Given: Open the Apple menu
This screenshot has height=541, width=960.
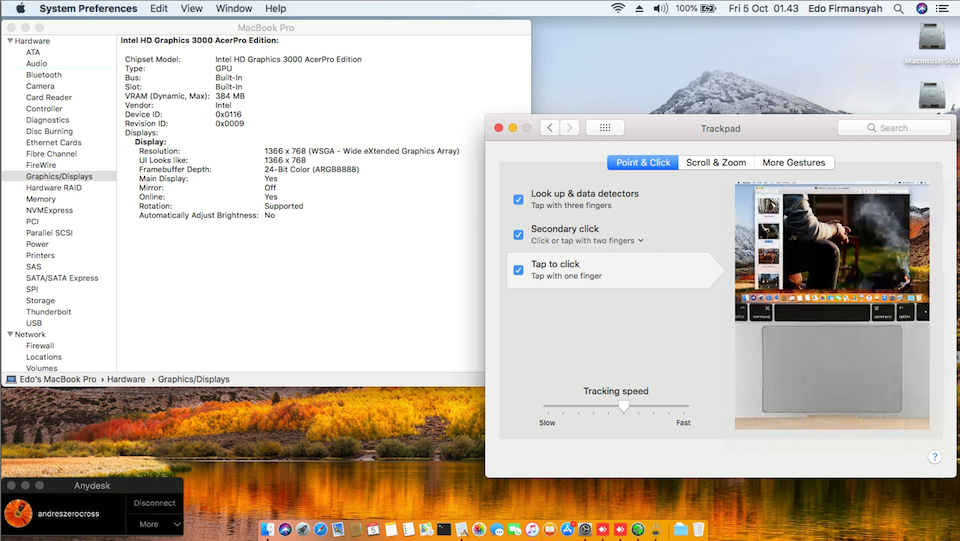Looking at the screenshot, I should [20, 9].
